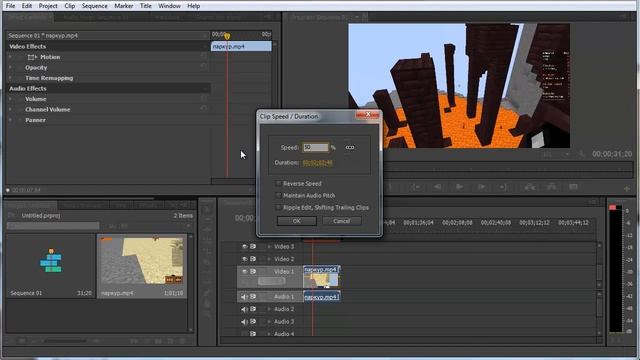Click the Speed percentage input field

(316, 147)
